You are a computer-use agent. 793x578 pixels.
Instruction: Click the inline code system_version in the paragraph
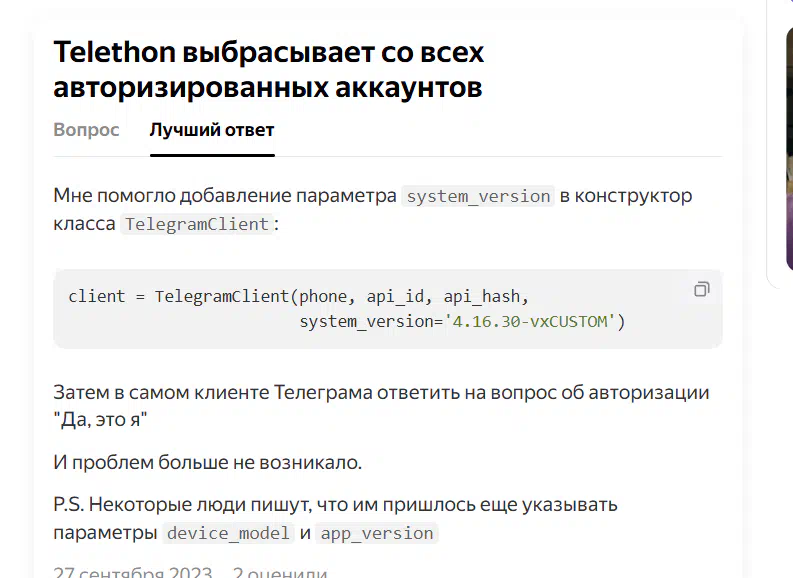point(478,196)
